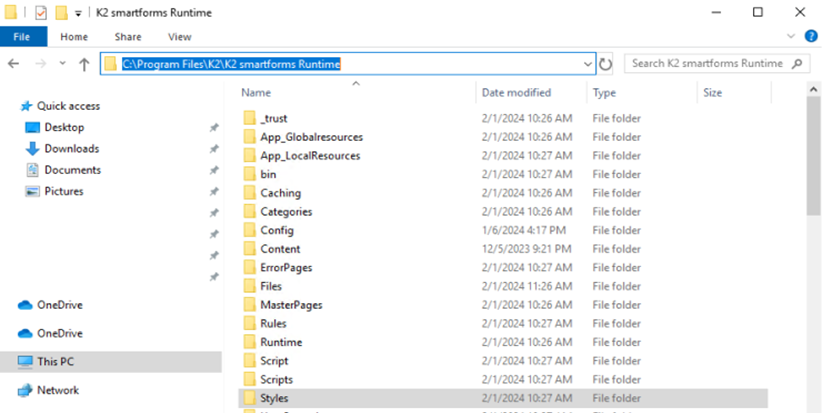Select the Script folder icon

coord(250,361)
